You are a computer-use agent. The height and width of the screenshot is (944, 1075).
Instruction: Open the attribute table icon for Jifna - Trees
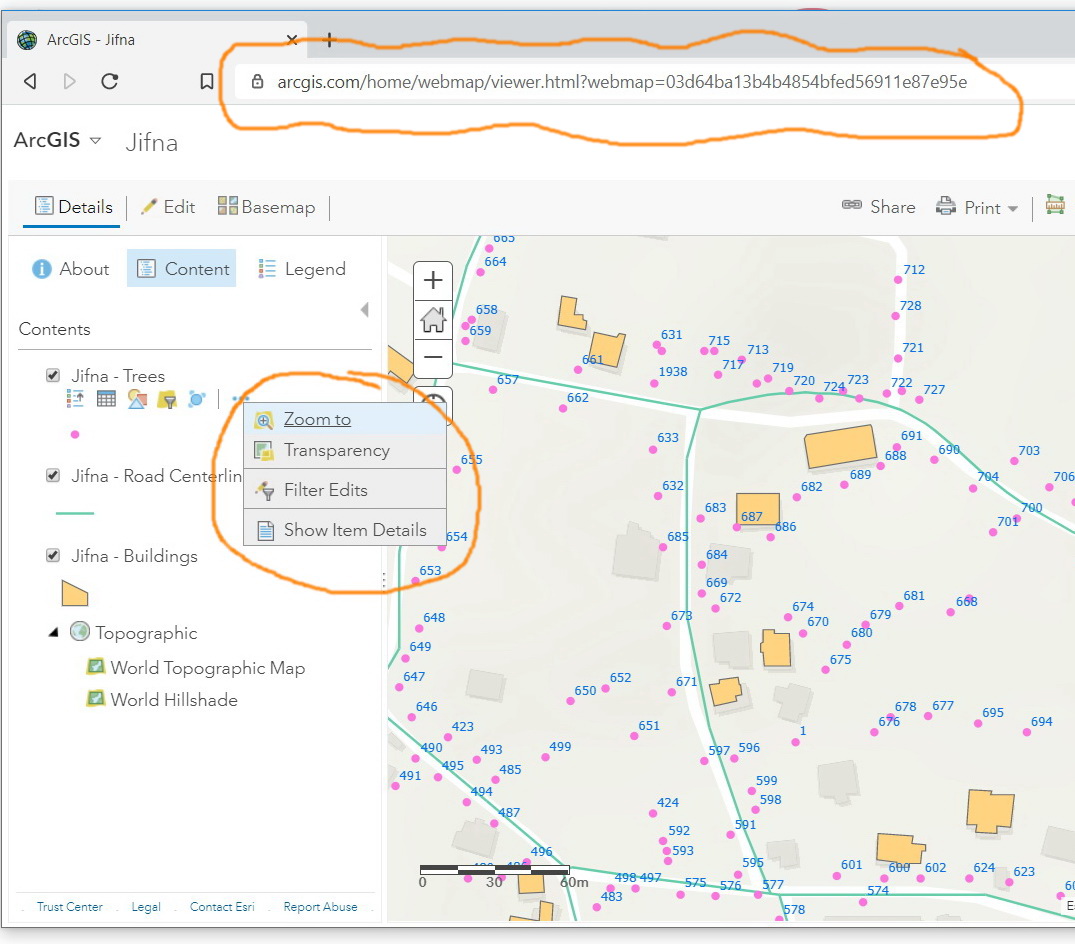point(106,399)
